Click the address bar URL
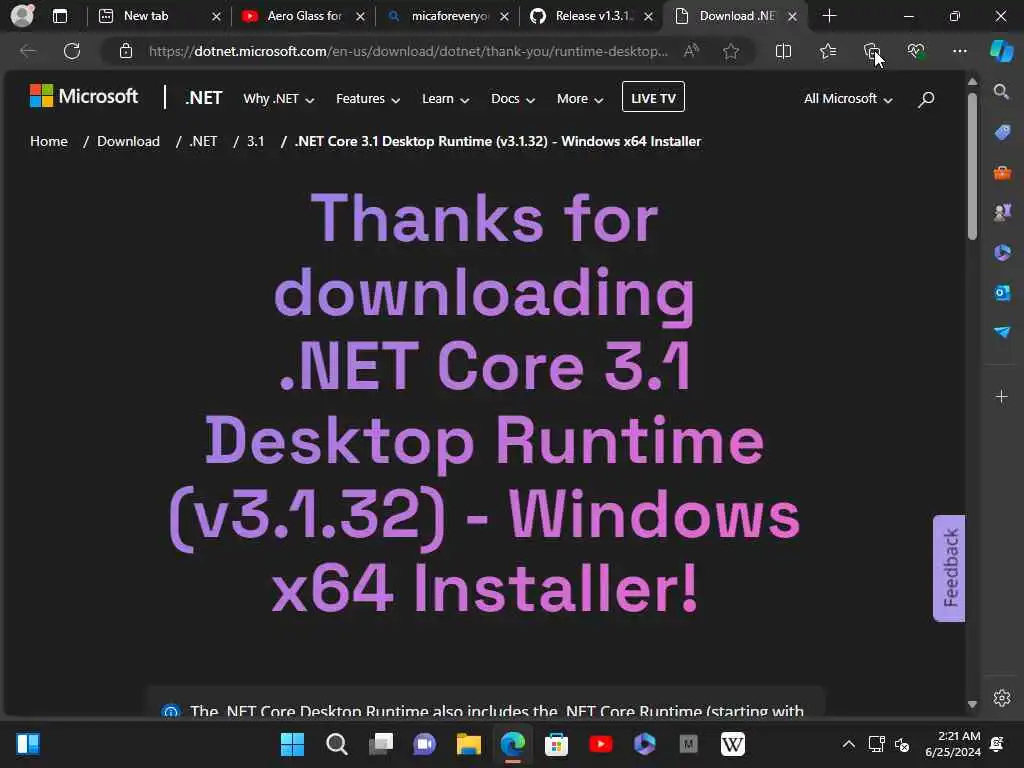This screenshot has height=768, width=1024. click(x=408, y=51)
